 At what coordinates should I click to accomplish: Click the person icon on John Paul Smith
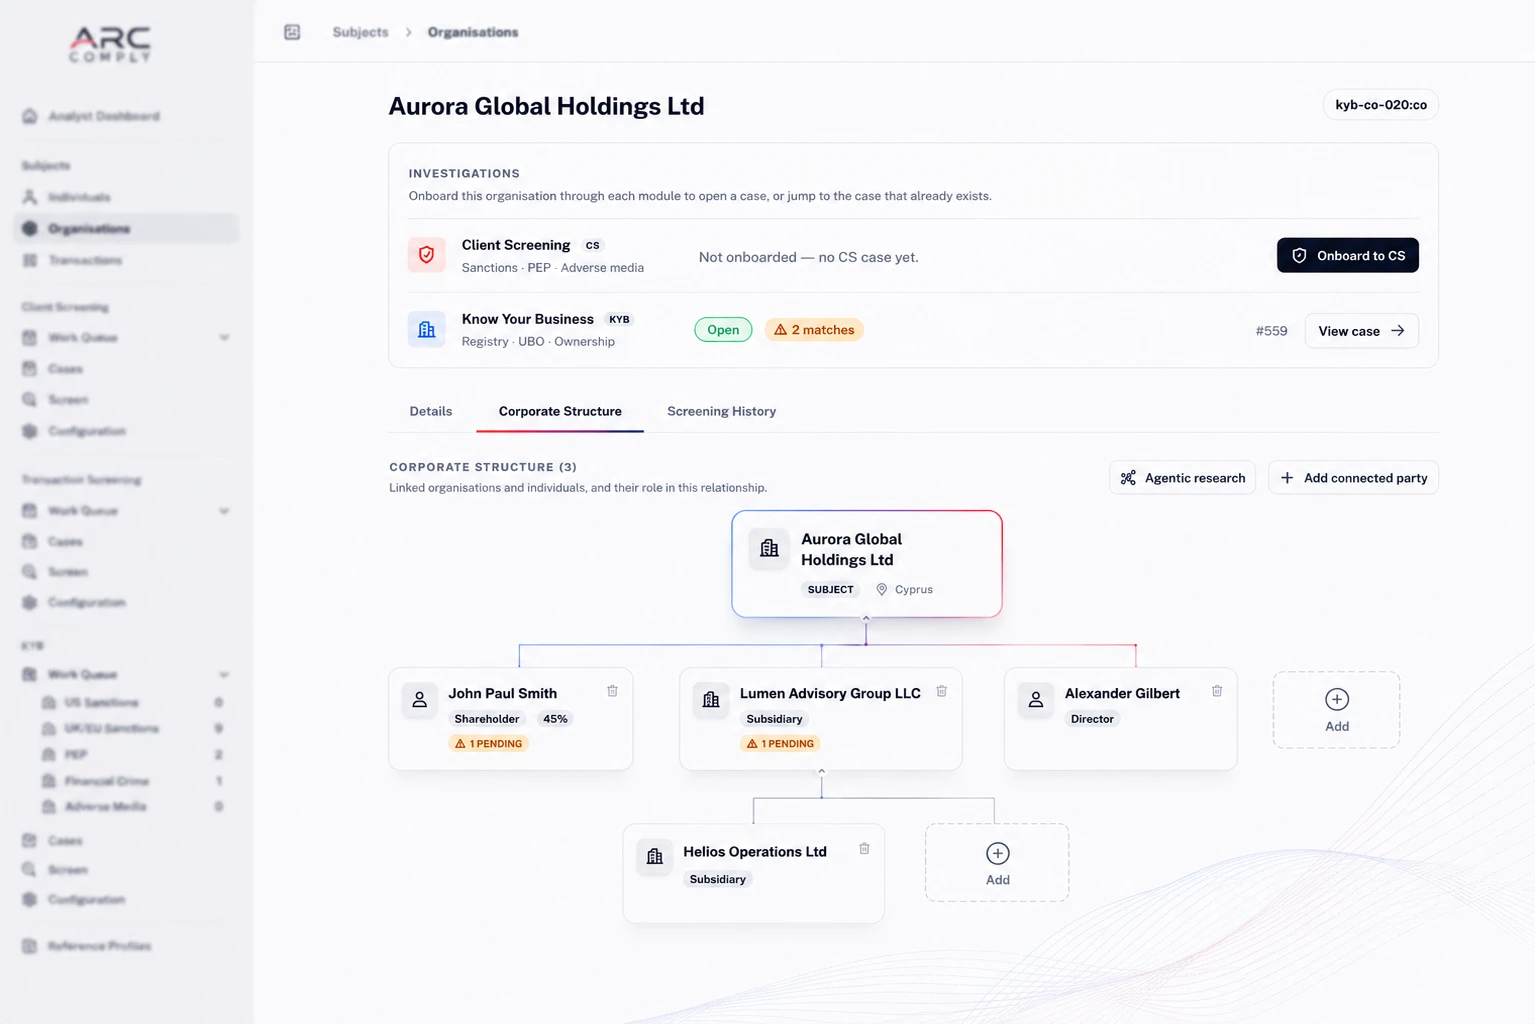(420, 700)
